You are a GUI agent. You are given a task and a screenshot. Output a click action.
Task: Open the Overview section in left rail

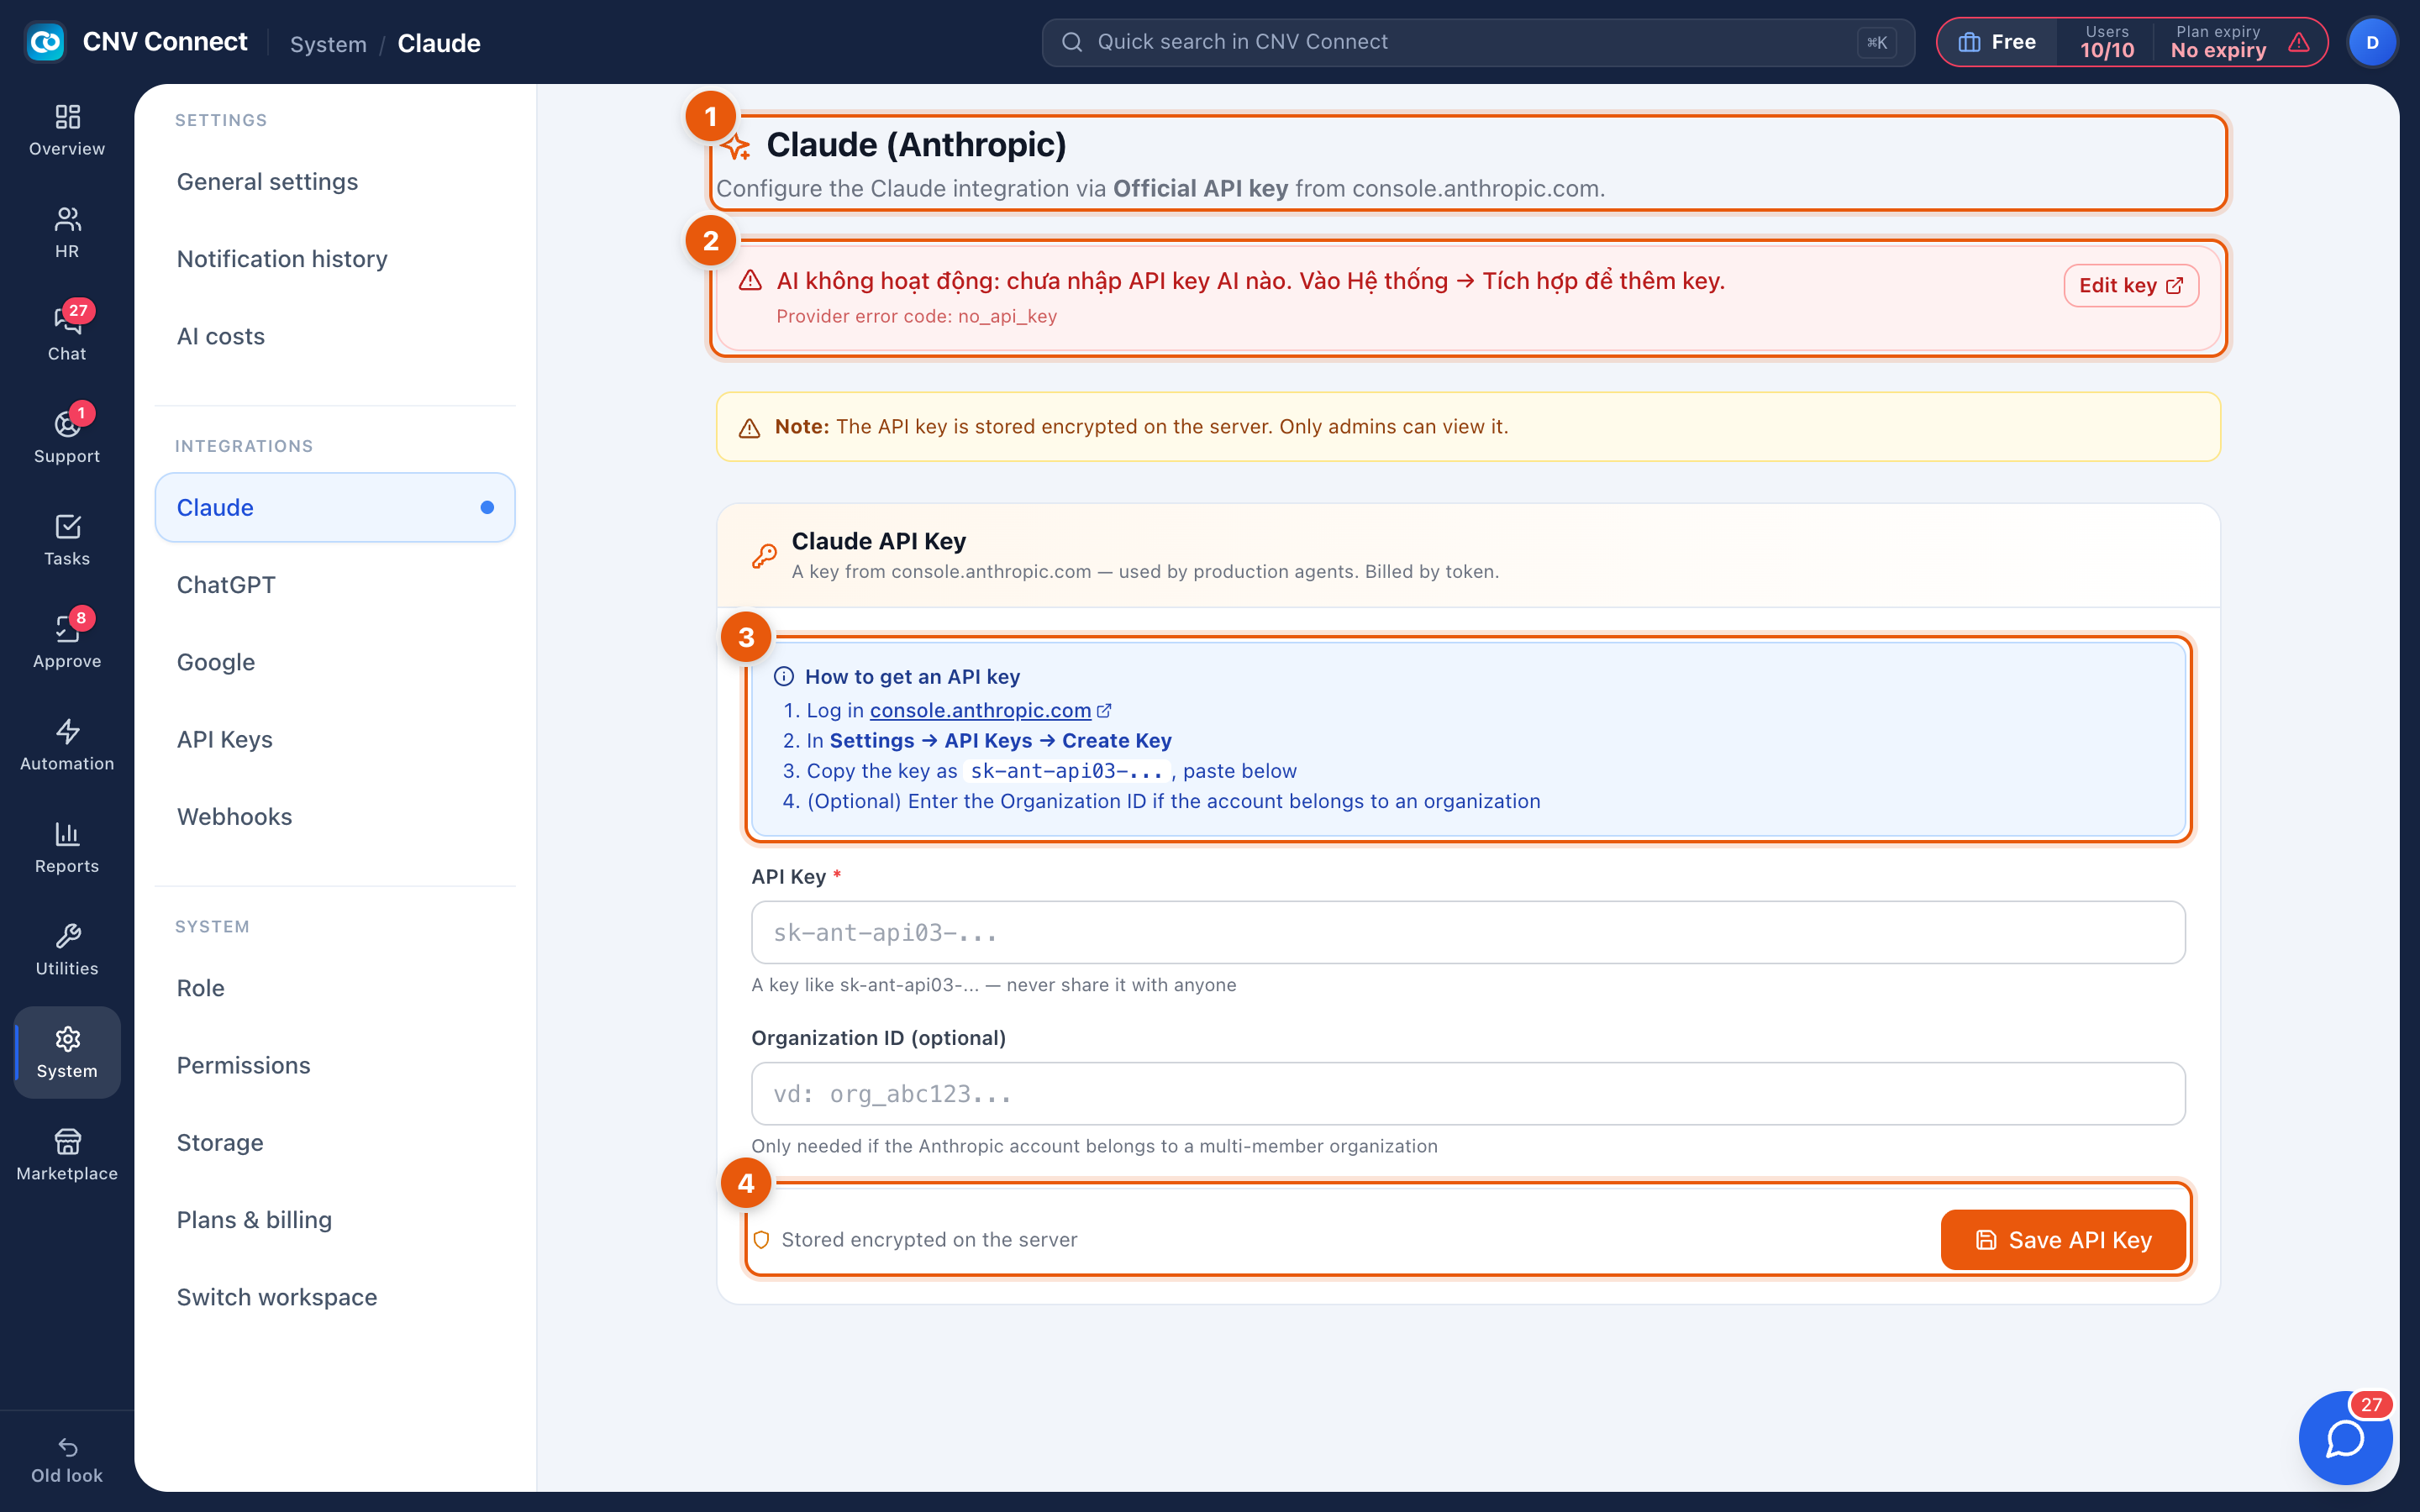(67, 131)
